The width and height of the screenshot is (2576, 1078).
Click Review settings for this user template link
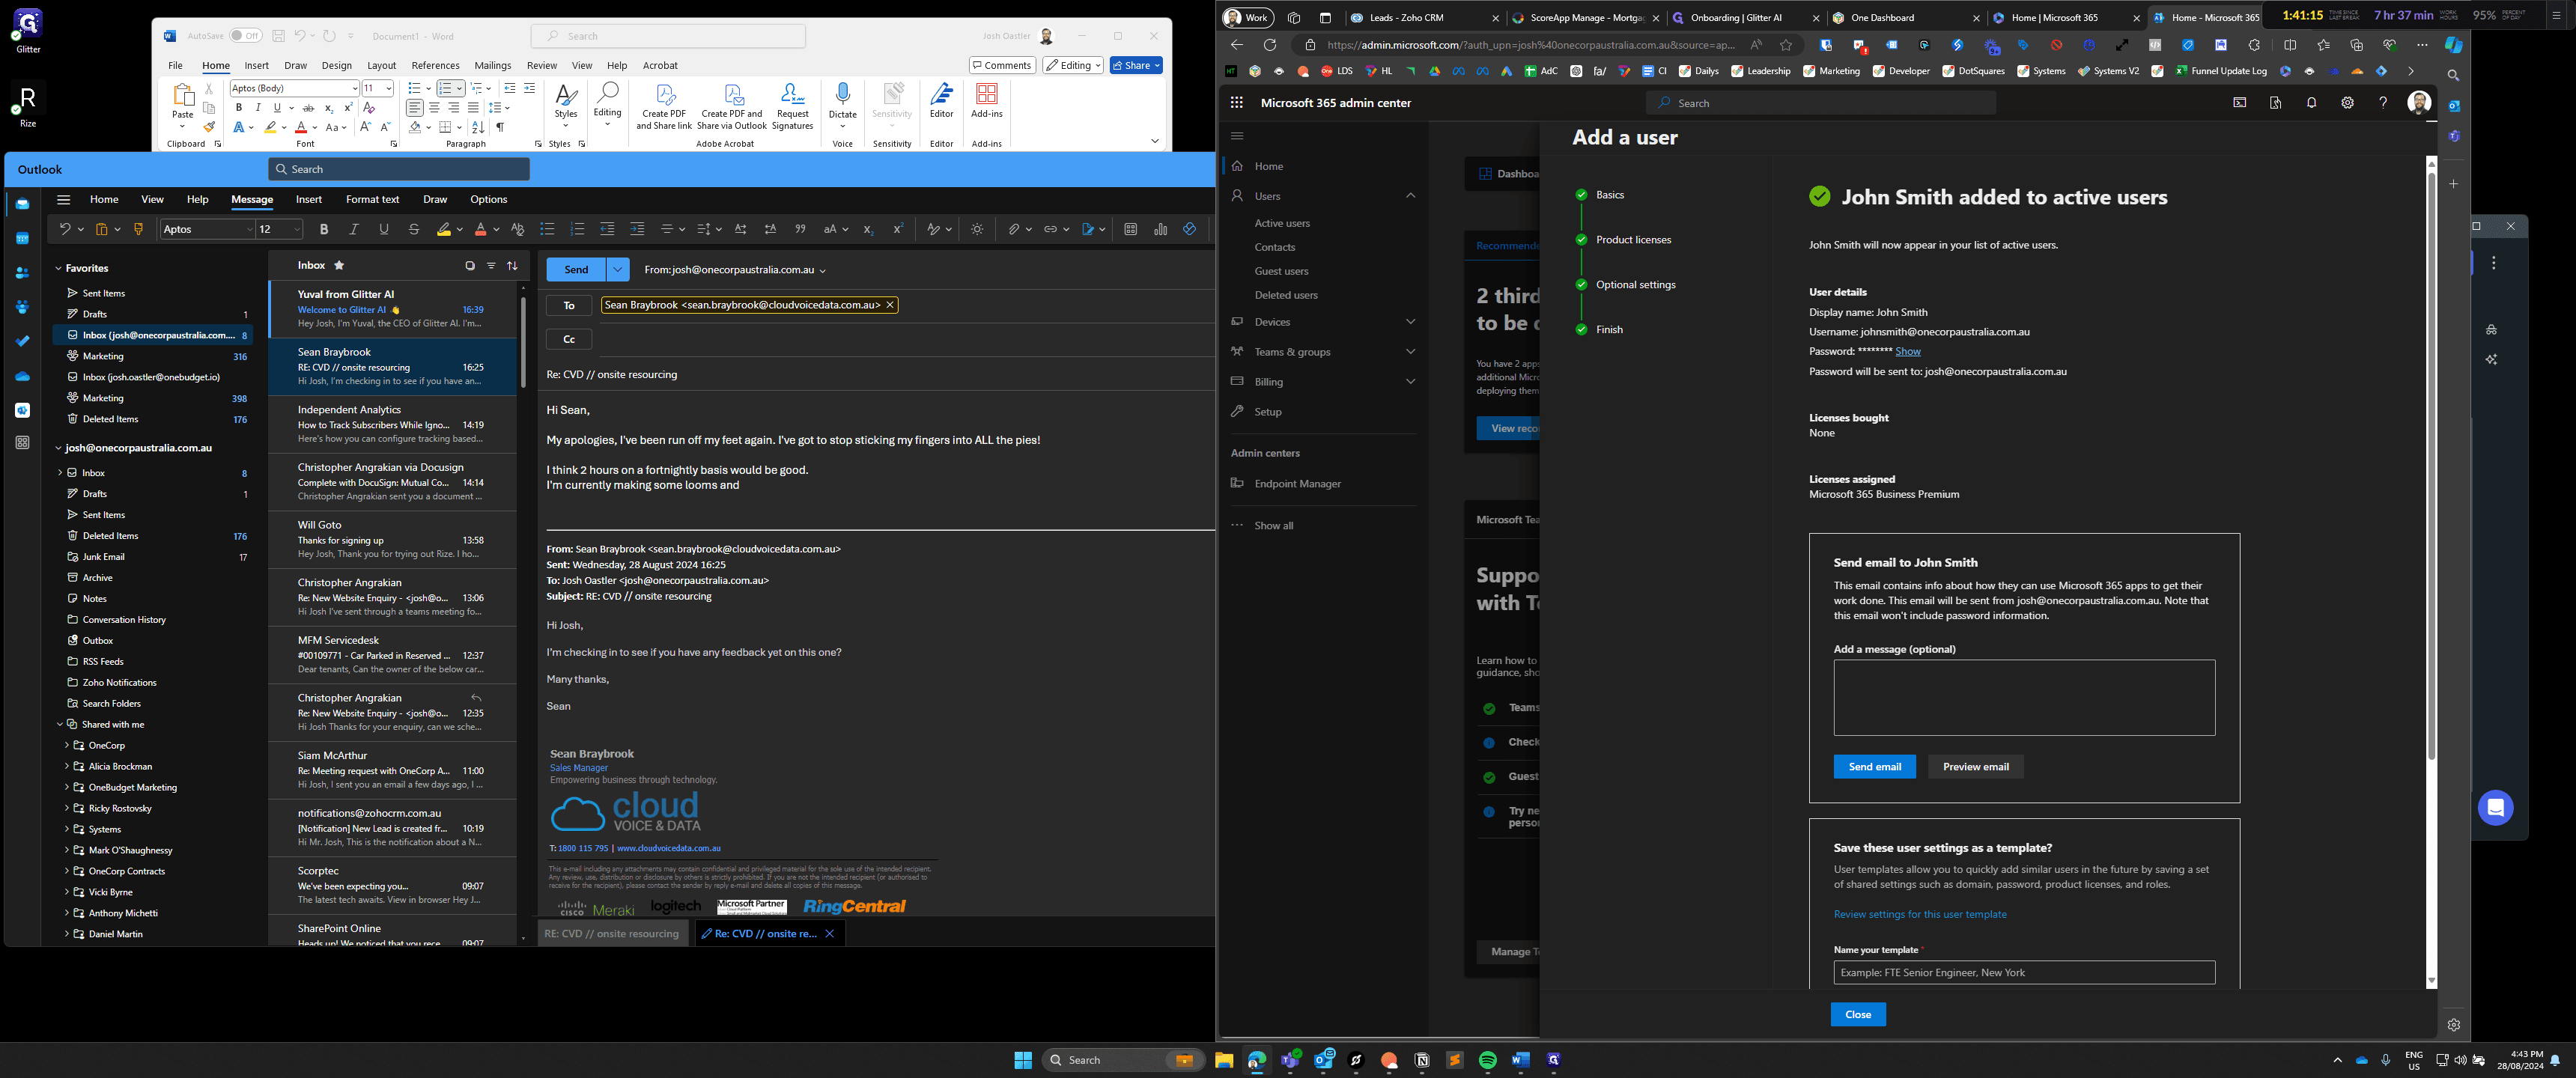(1920, 914)
